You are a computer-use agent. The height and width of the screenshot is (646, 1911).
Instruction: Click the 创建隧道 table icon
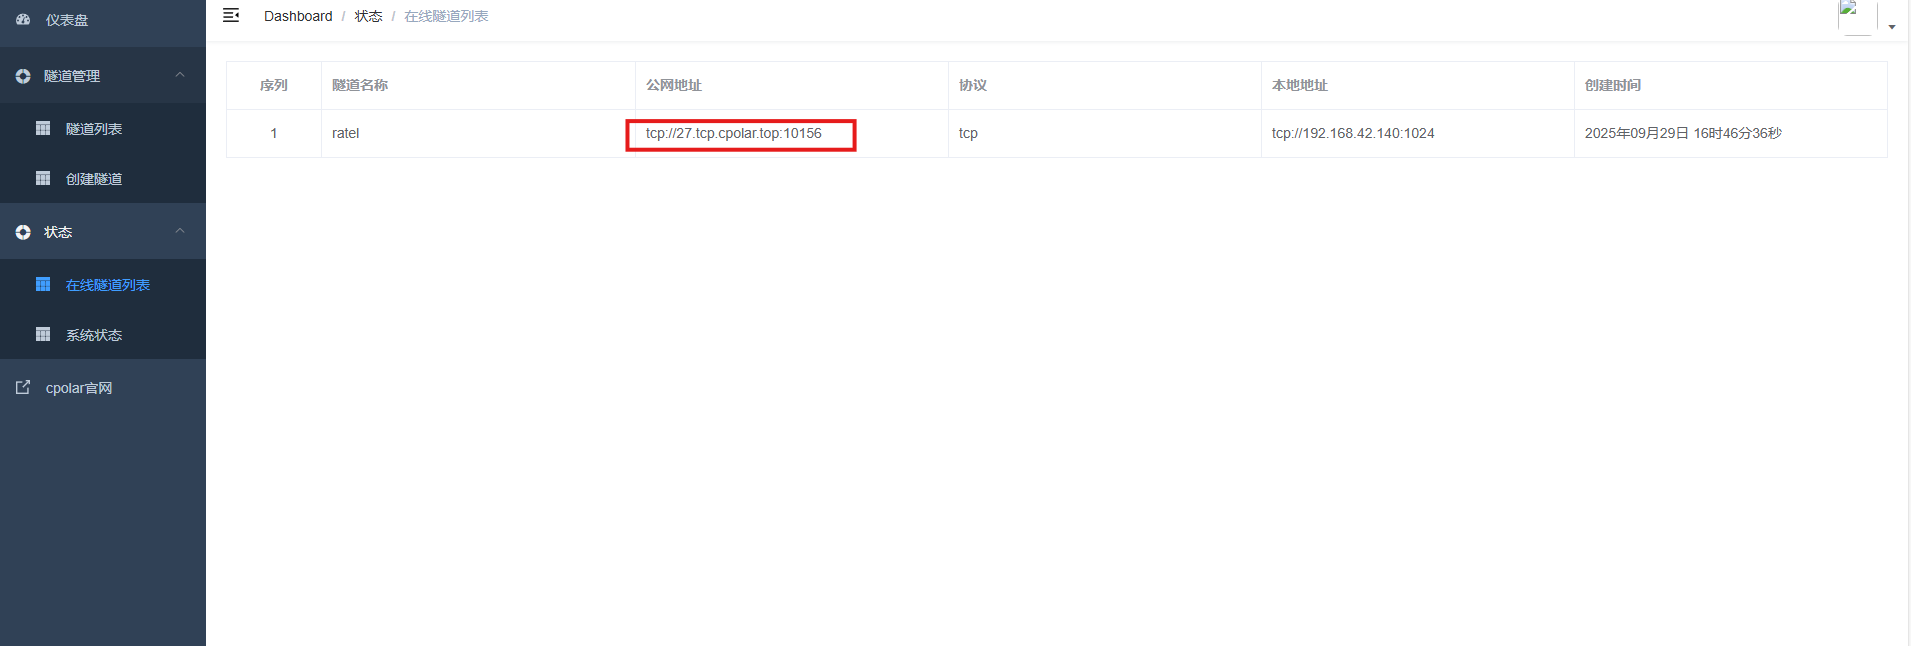pos(43,178)
